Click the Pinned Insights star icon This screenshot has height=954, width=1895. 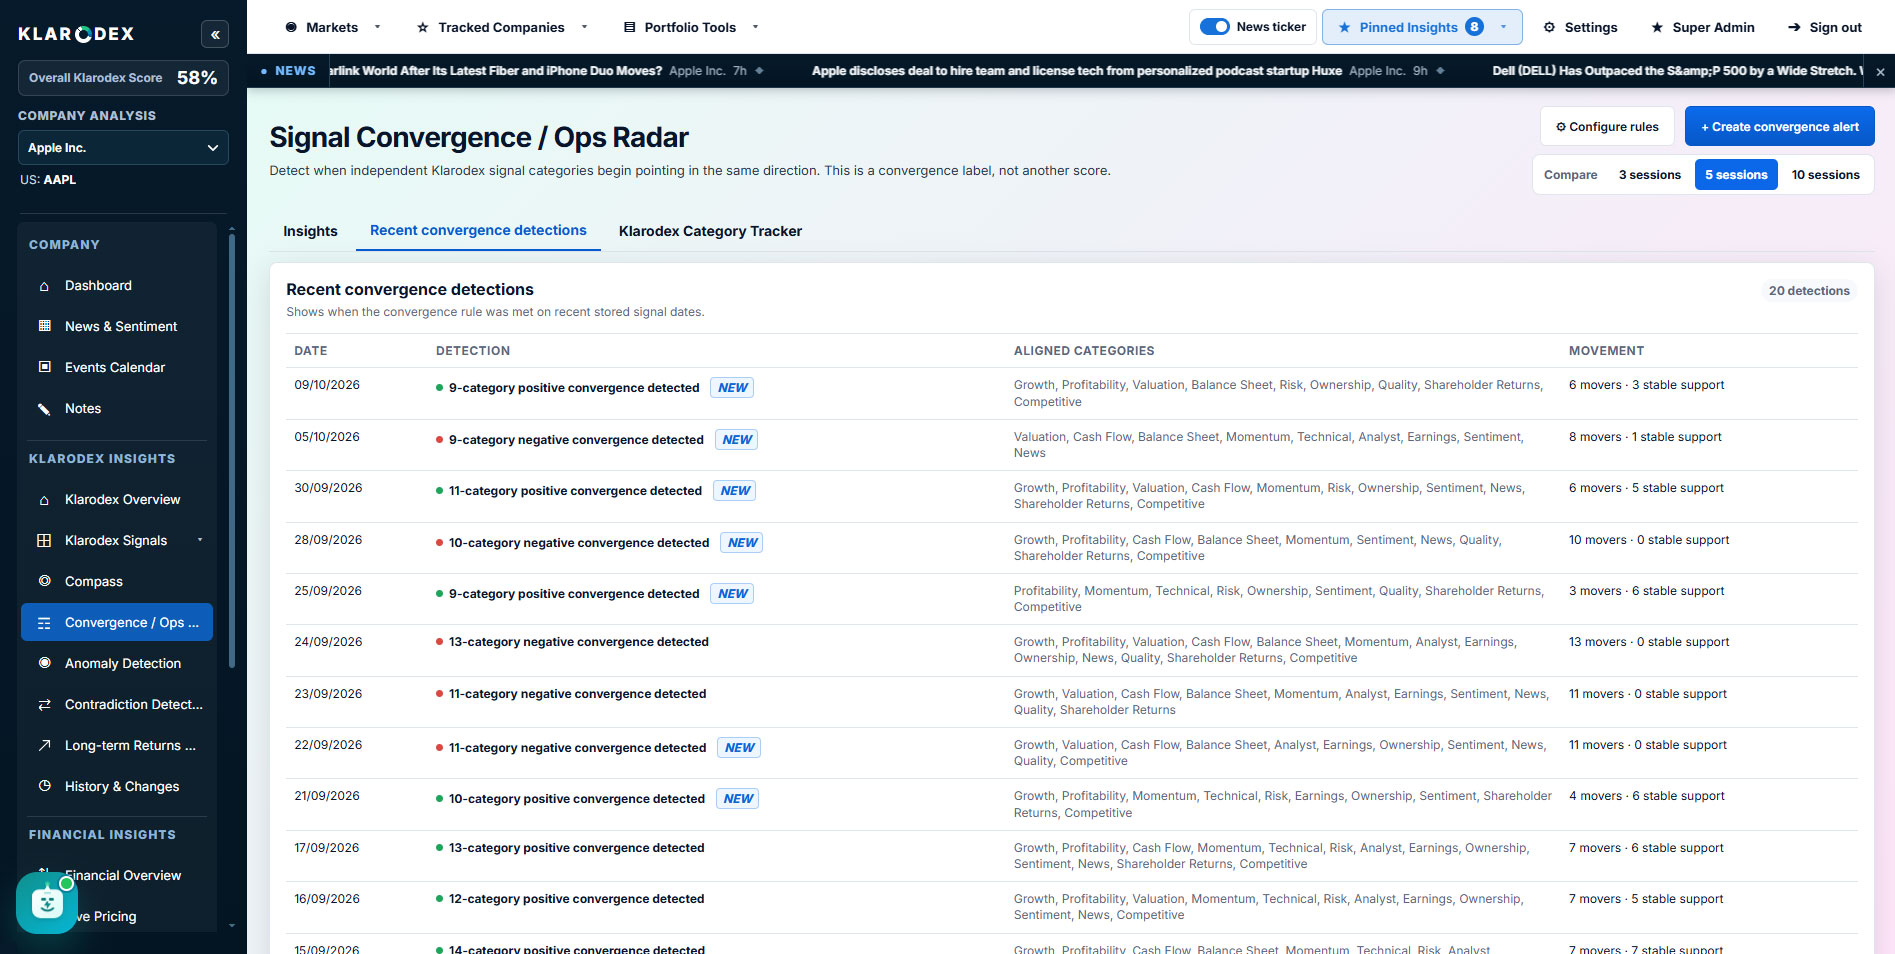click(1344, 27)
